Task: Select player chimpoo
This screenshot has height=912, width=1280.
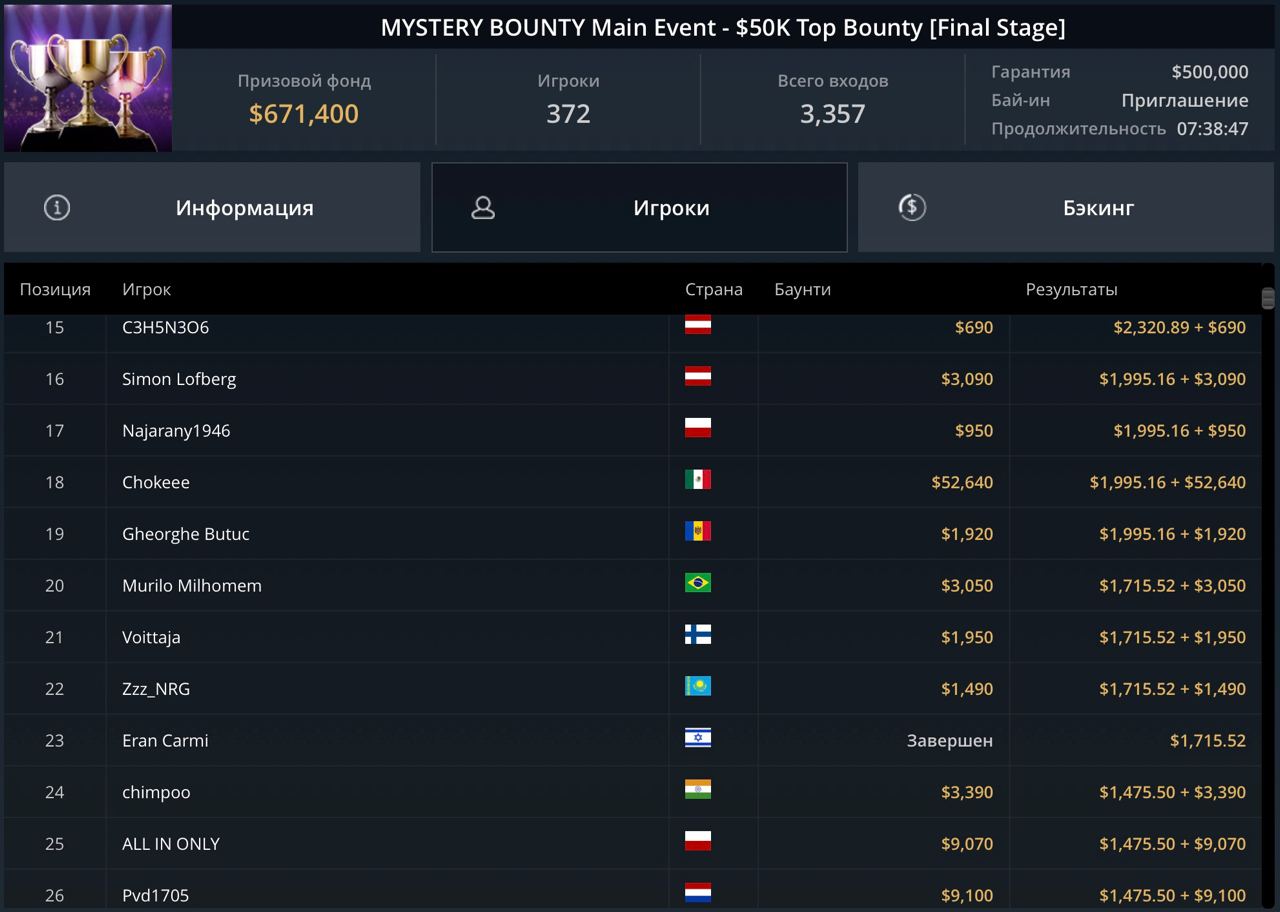Action: coord(156,792)
